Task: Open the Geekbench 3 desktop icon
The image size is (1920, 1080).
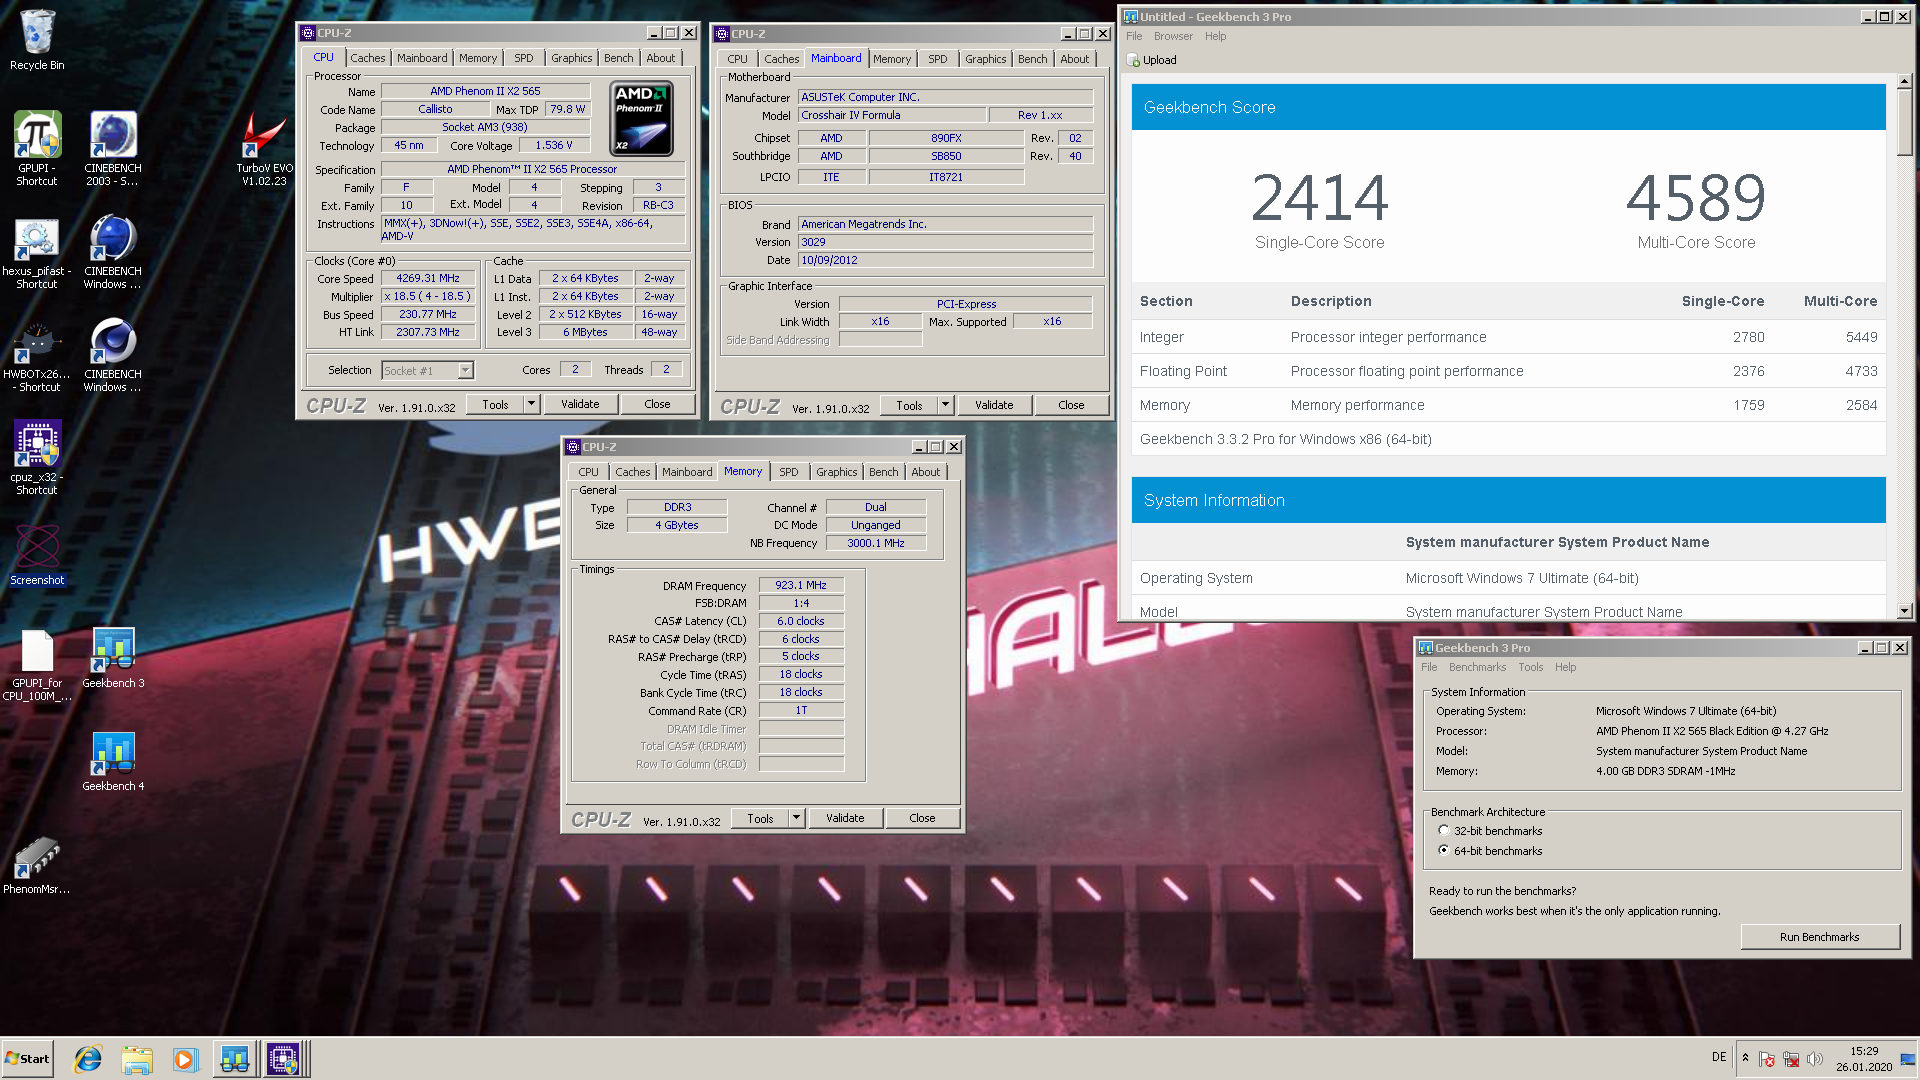Action: (x=113, y=658)
